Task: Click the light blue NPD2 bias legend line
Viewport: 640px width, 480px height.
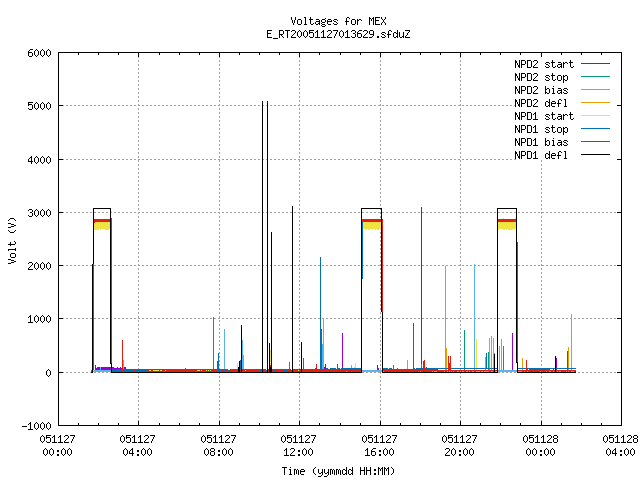Action: [595, 90]
